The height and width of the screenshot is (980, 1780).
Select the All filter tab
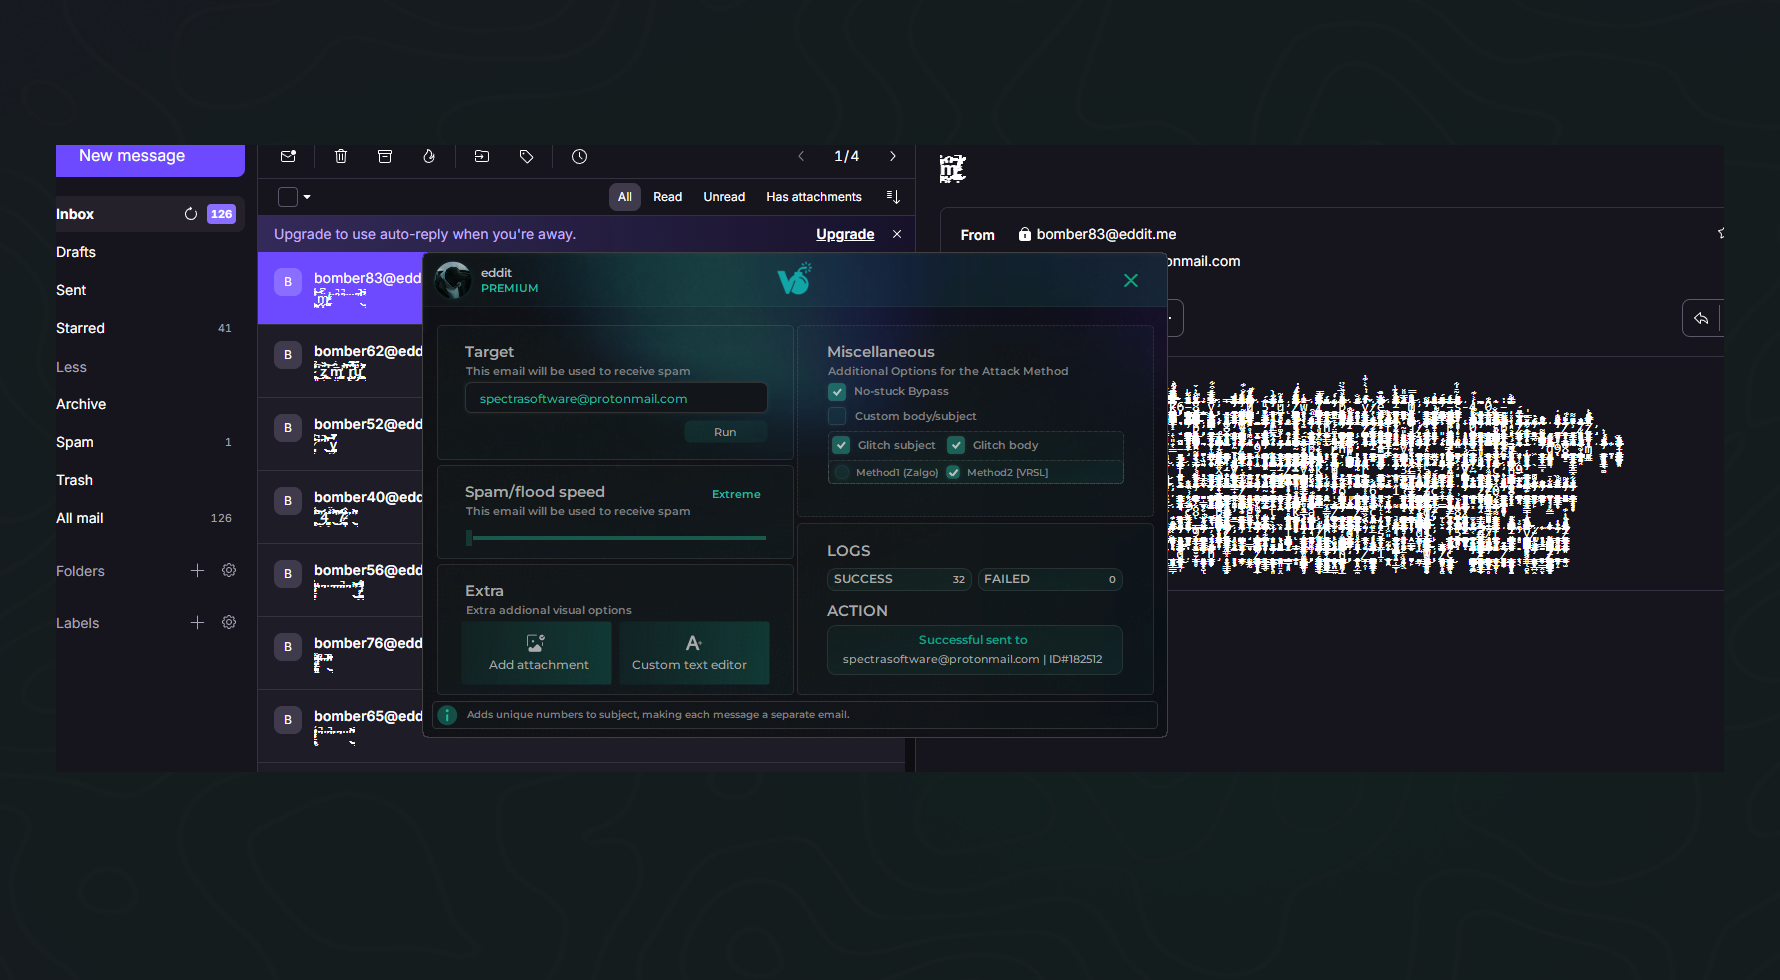point(625,197)
